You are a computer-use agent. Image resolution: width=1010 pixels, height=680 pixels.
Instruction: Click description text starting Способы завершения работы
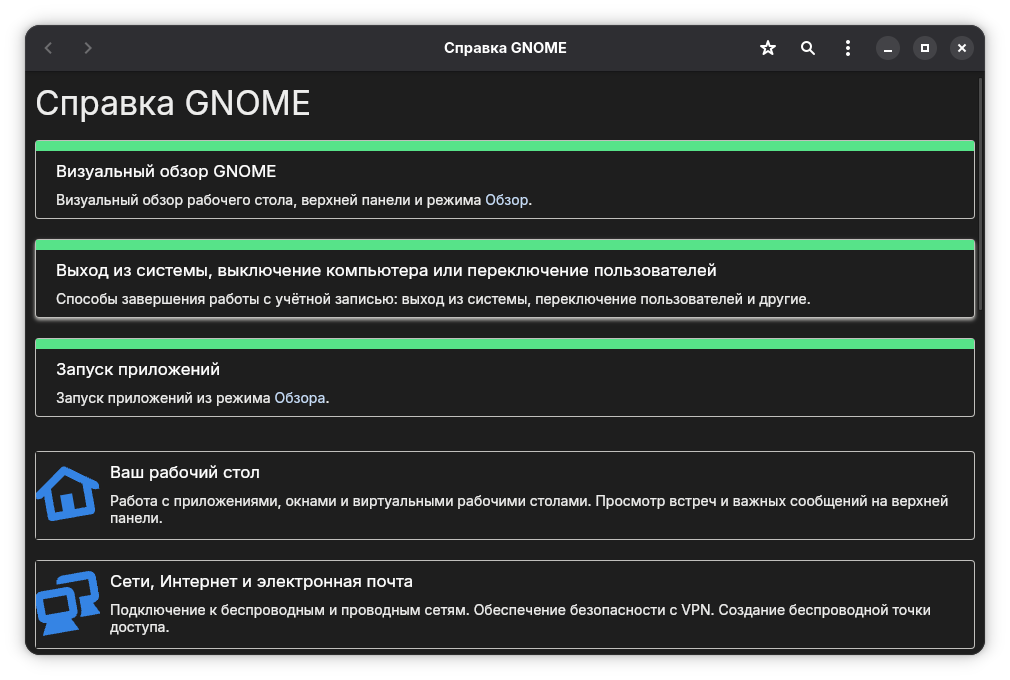[433, 299]
